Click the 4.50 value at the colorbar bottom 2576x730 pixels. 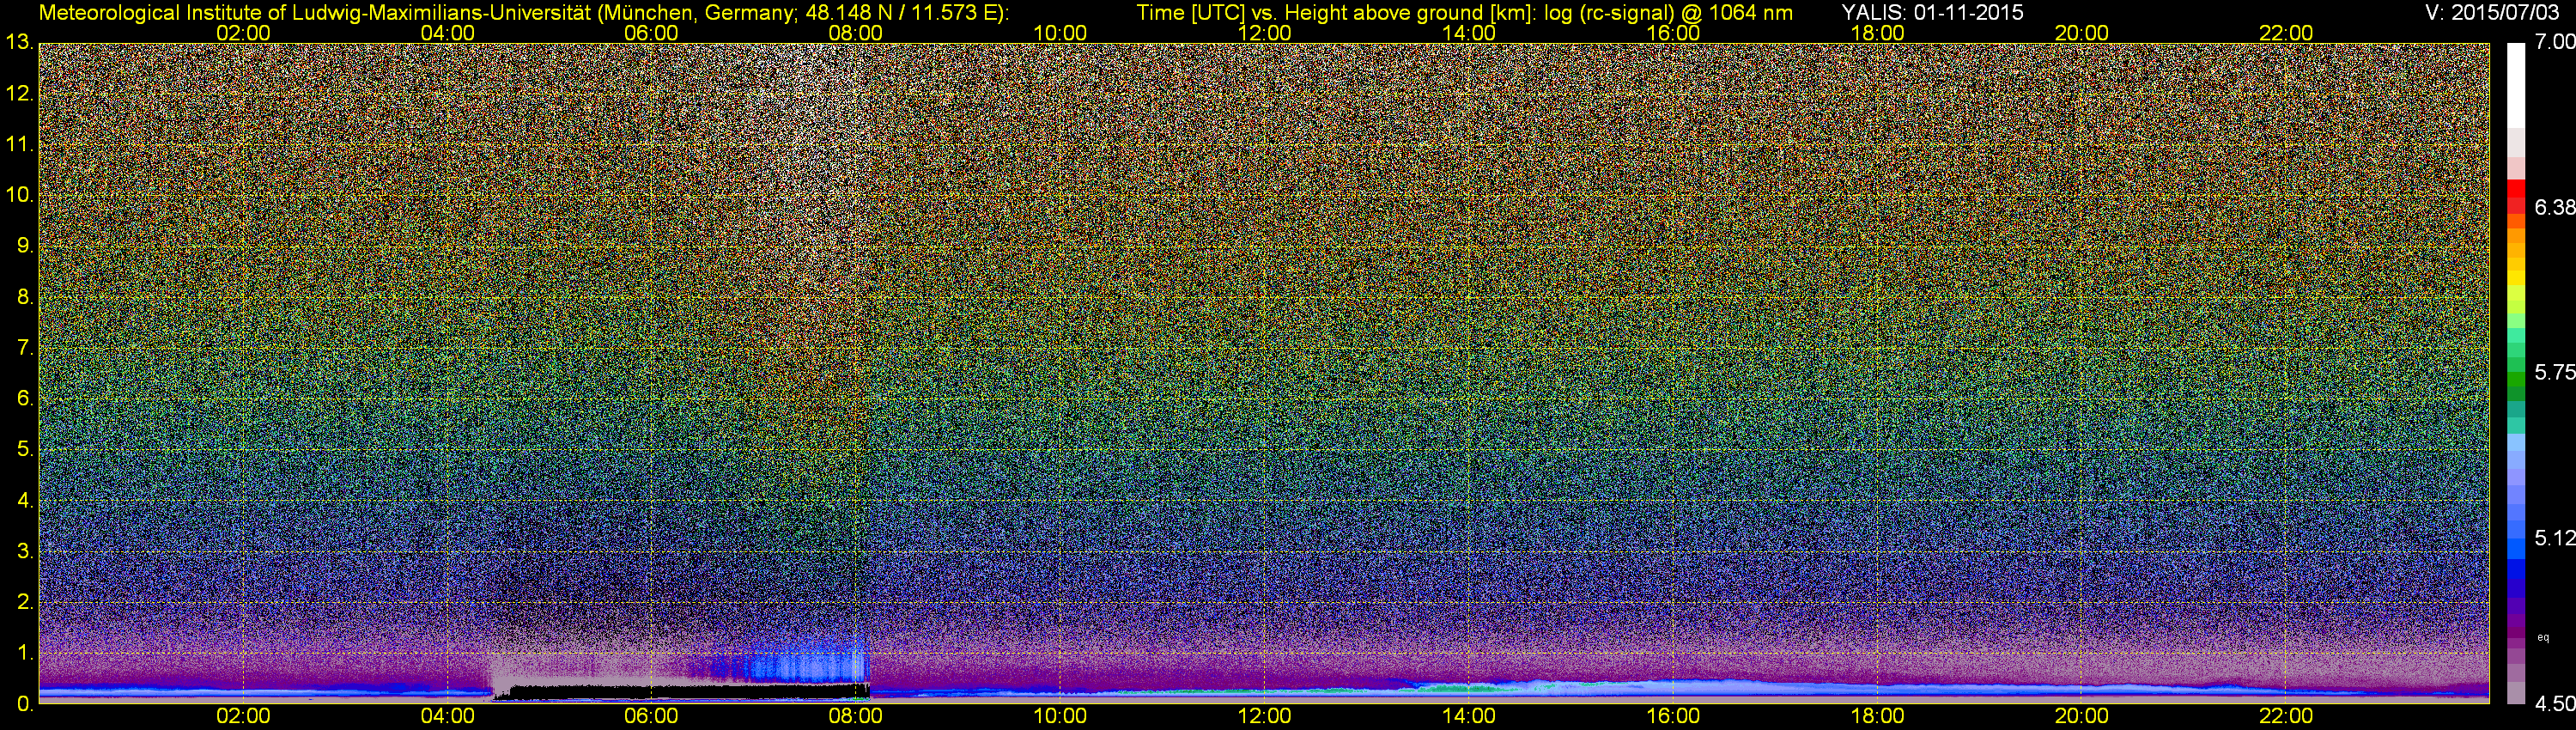coord(2554,704)
